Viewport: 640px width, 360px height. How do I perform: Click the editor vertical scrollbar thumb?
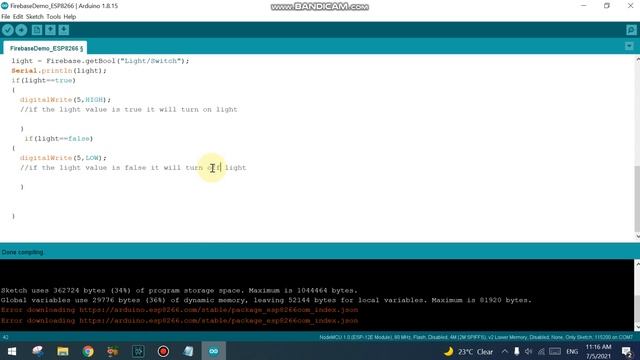point(637,198)
